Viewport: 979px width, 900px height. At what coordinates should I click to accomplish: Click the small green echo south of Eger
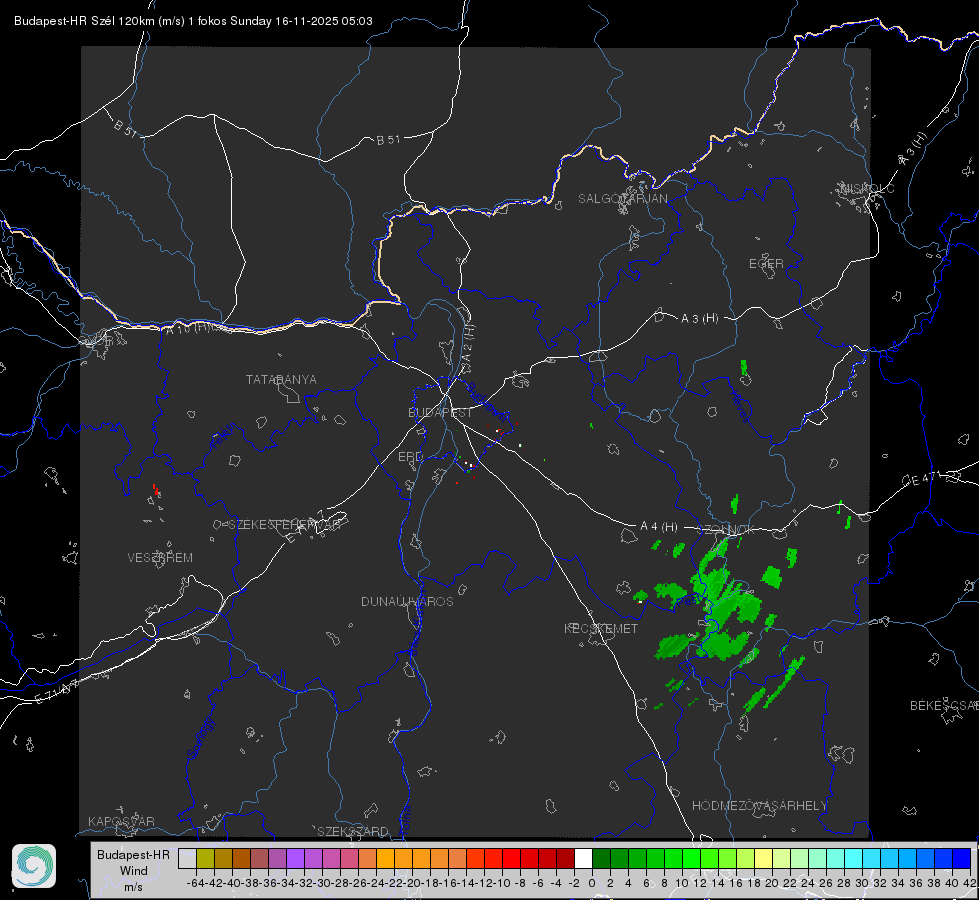click(744, 367)
